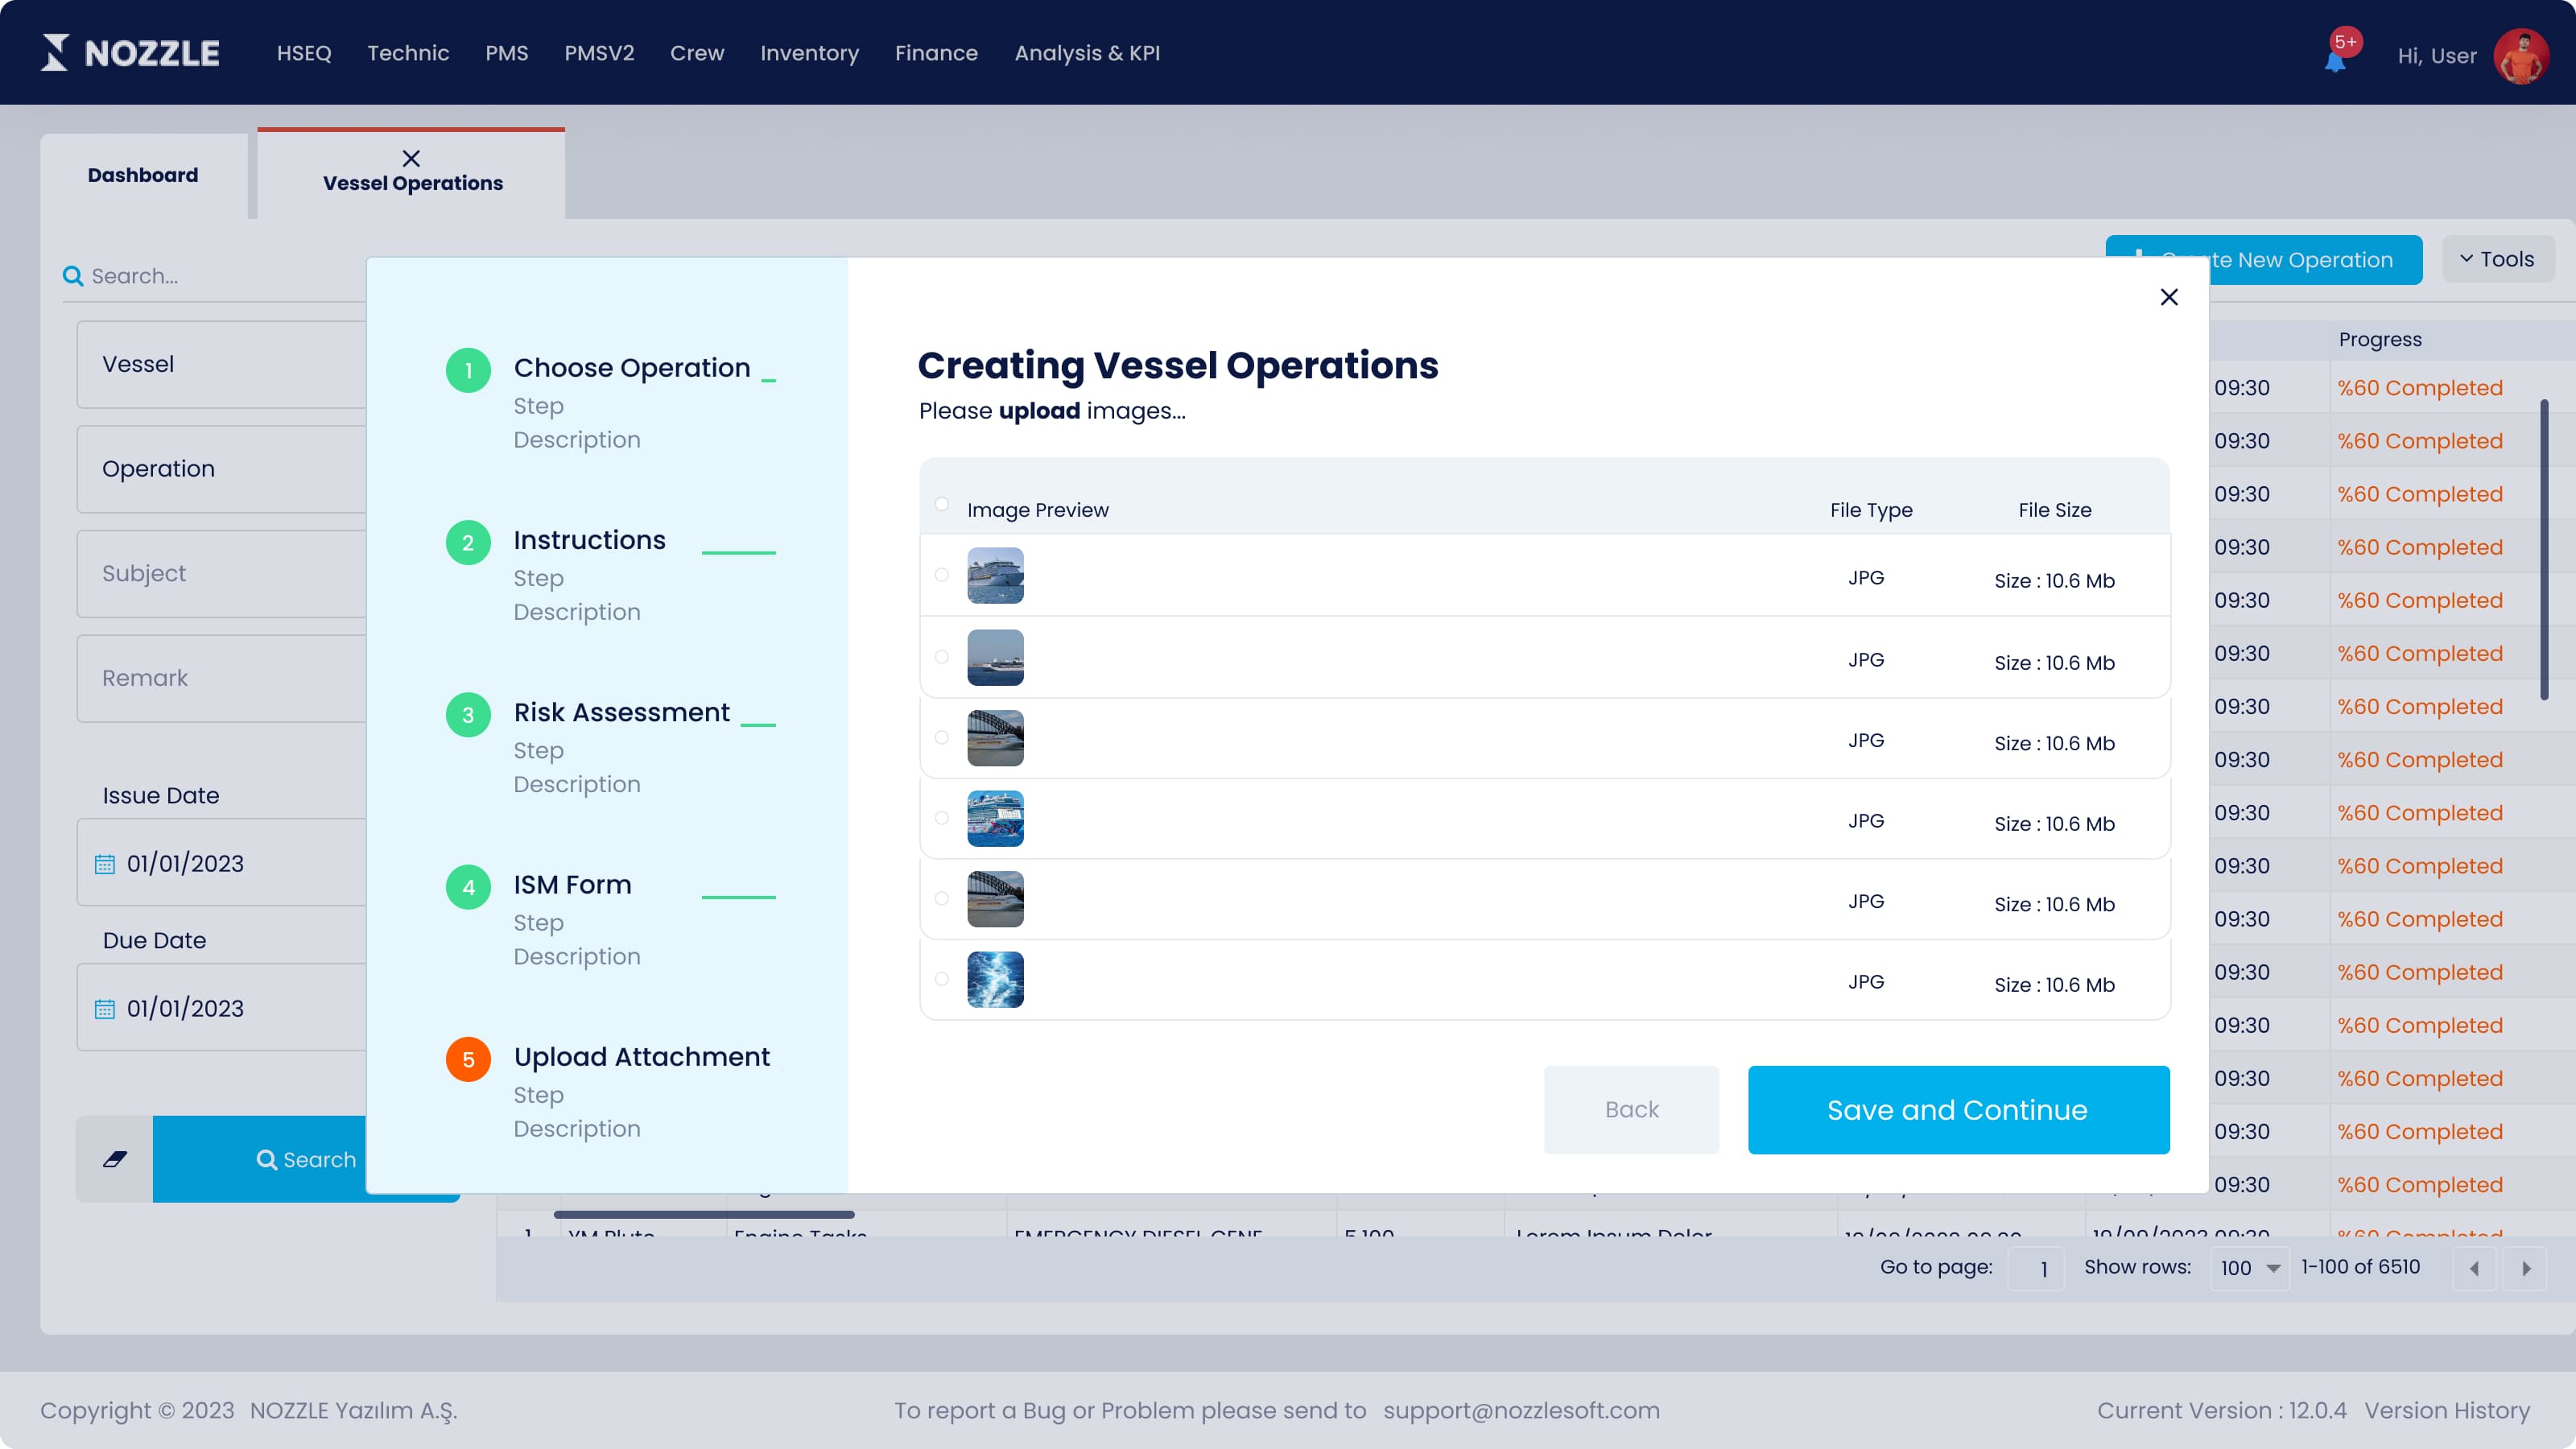Open the Show rows 100 dropdown
The image size is (2576, 1449).
pyautogui.click(x=2250, y=1268)
